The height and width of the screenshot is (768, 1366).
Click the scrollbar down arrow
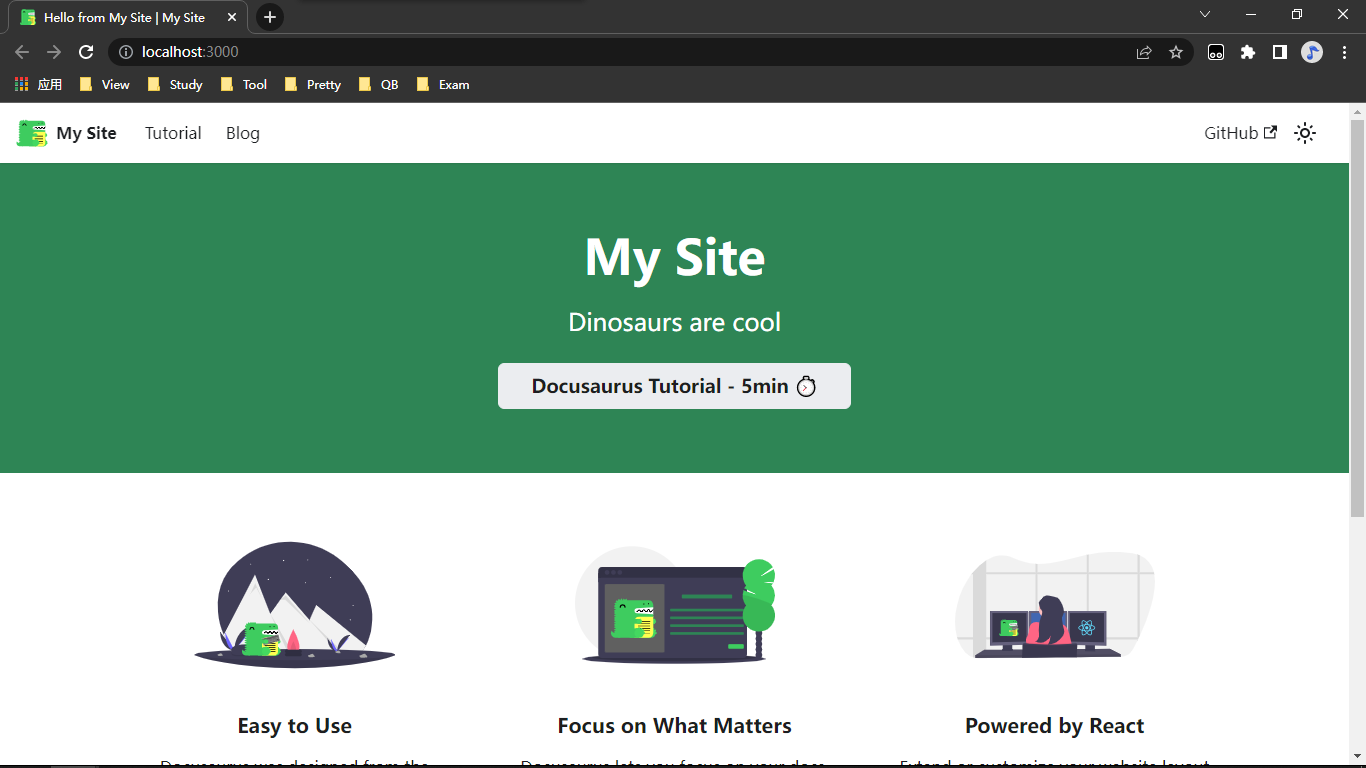coord(1358,756)
